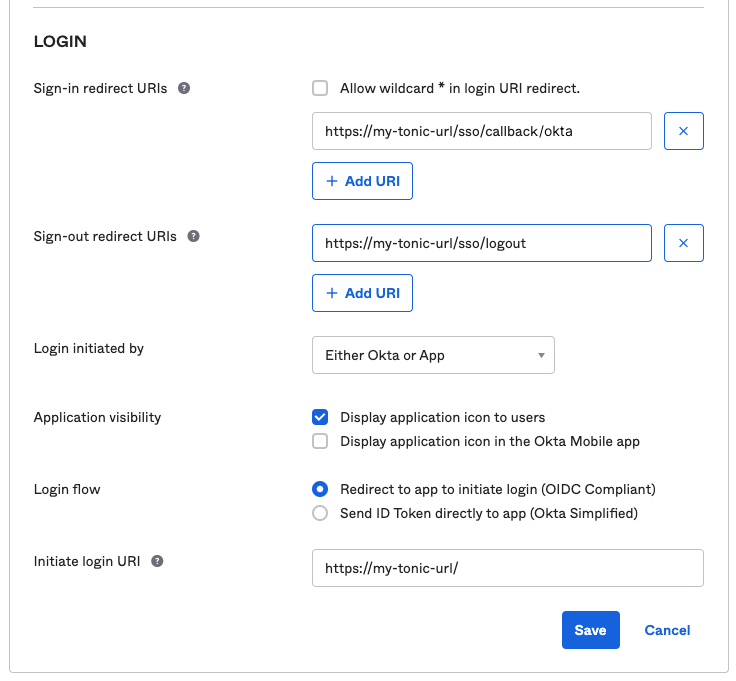Check Display application icon in Okta Mobile app

(320, 441)
